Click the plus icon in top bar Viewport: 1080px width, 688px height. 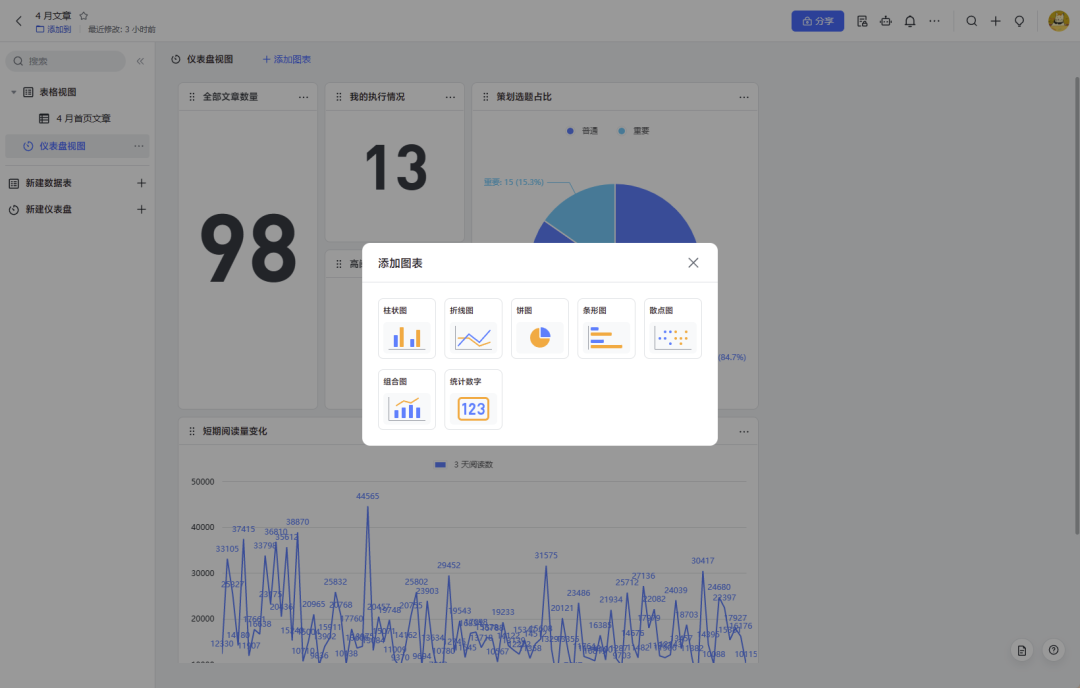click(995, 21)
